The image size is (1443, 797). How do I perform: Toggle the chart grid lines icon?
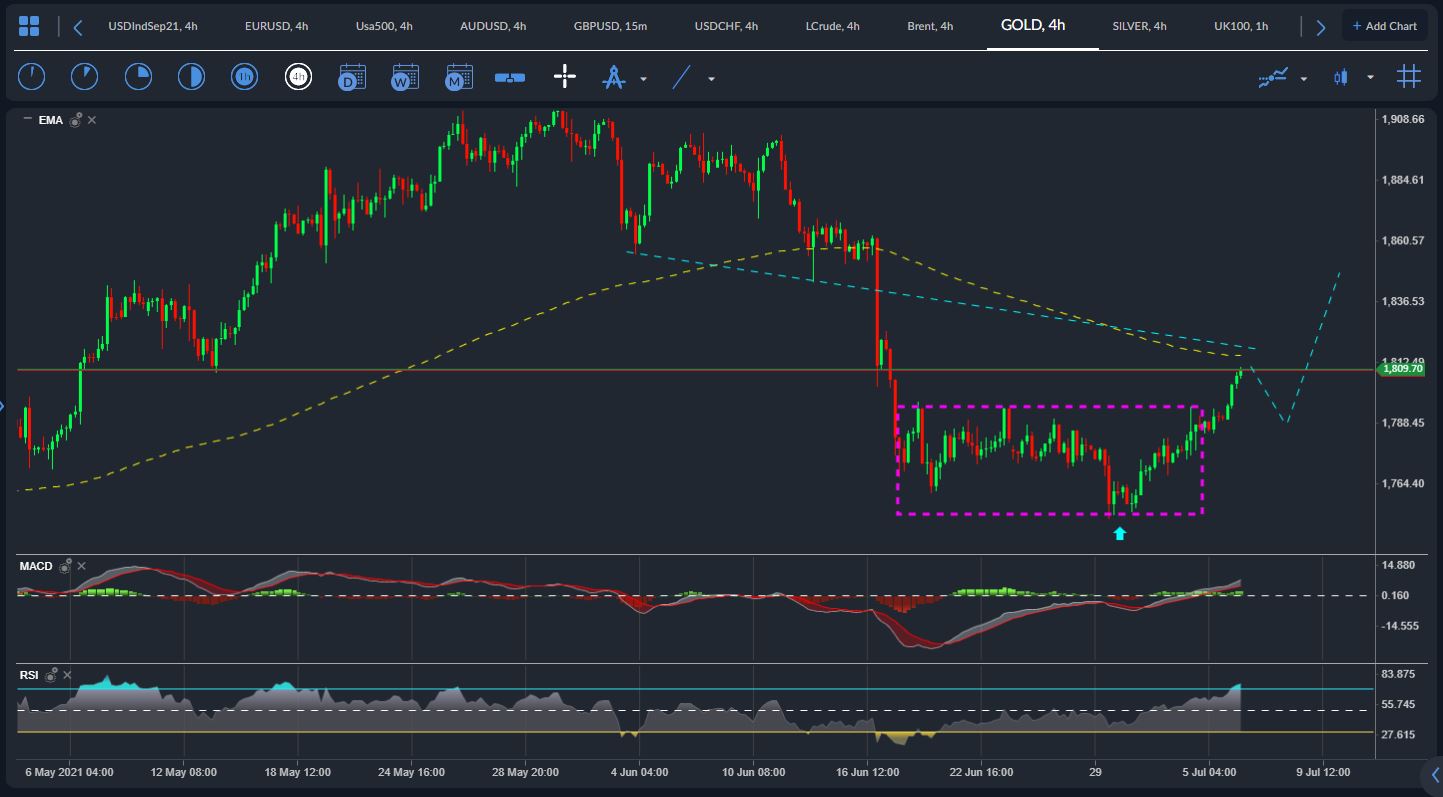1409,76
